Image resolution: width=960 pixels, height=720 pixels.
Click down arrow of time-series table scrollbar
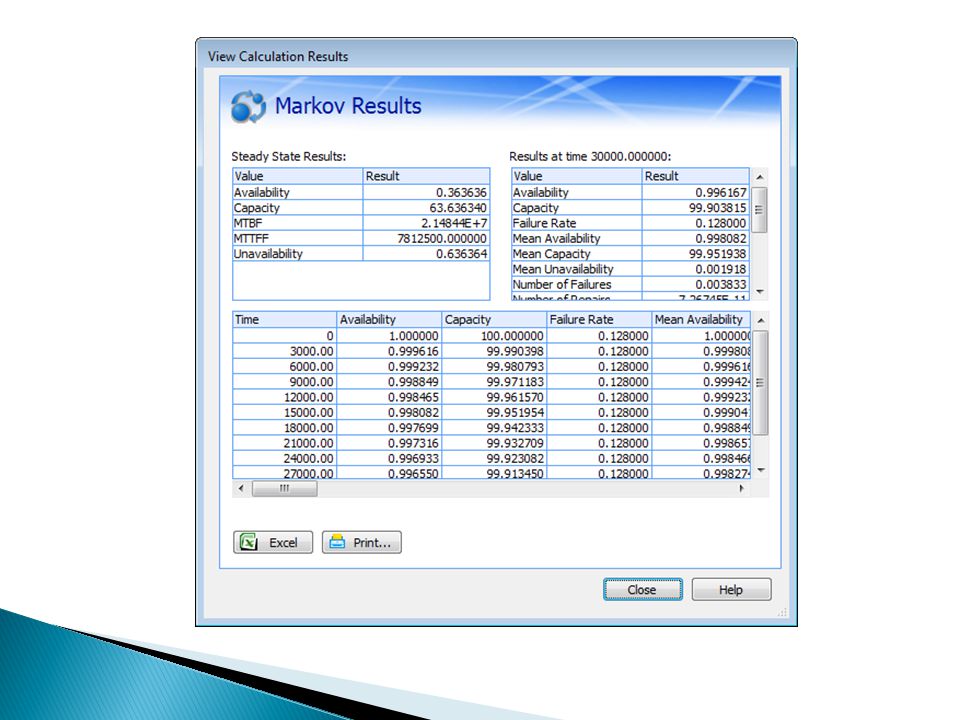point(760,471)
